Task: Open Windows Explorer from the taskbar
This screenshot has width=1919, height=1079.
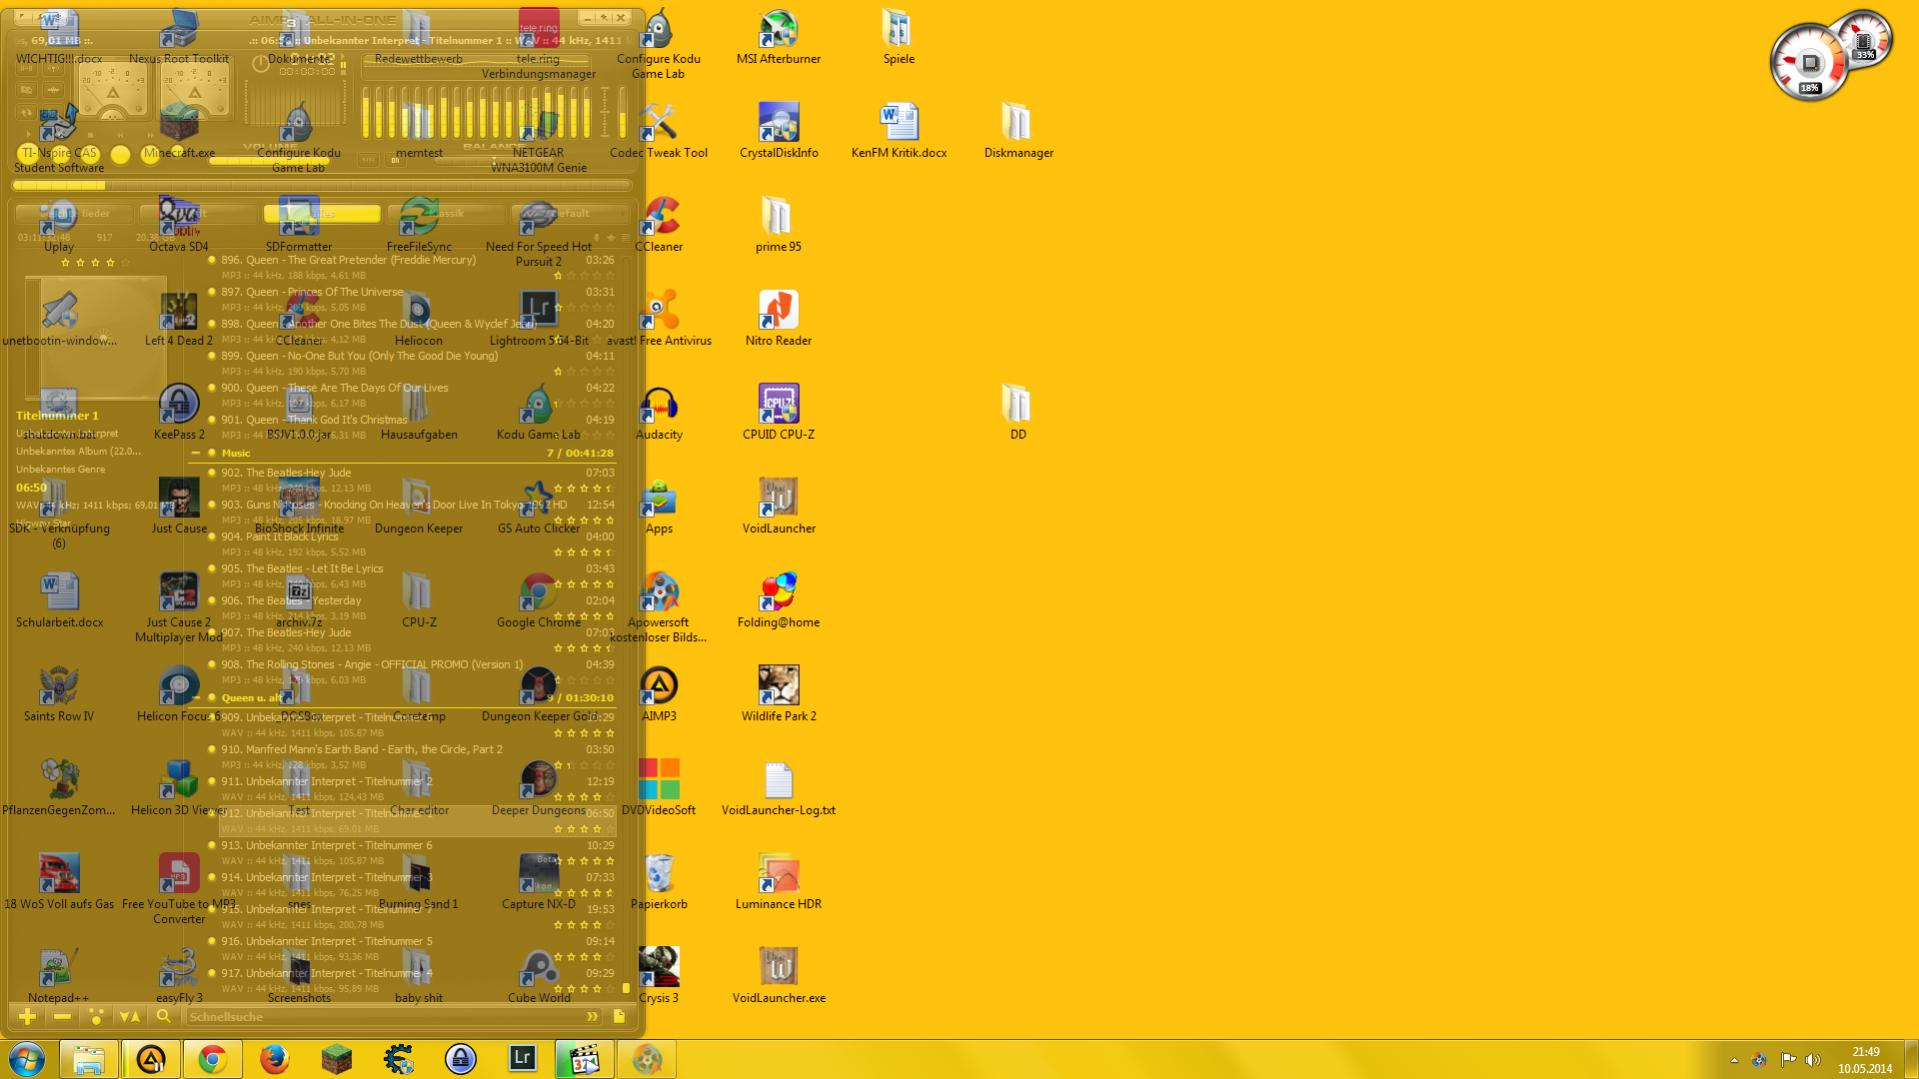Action: pos(89,1059)
